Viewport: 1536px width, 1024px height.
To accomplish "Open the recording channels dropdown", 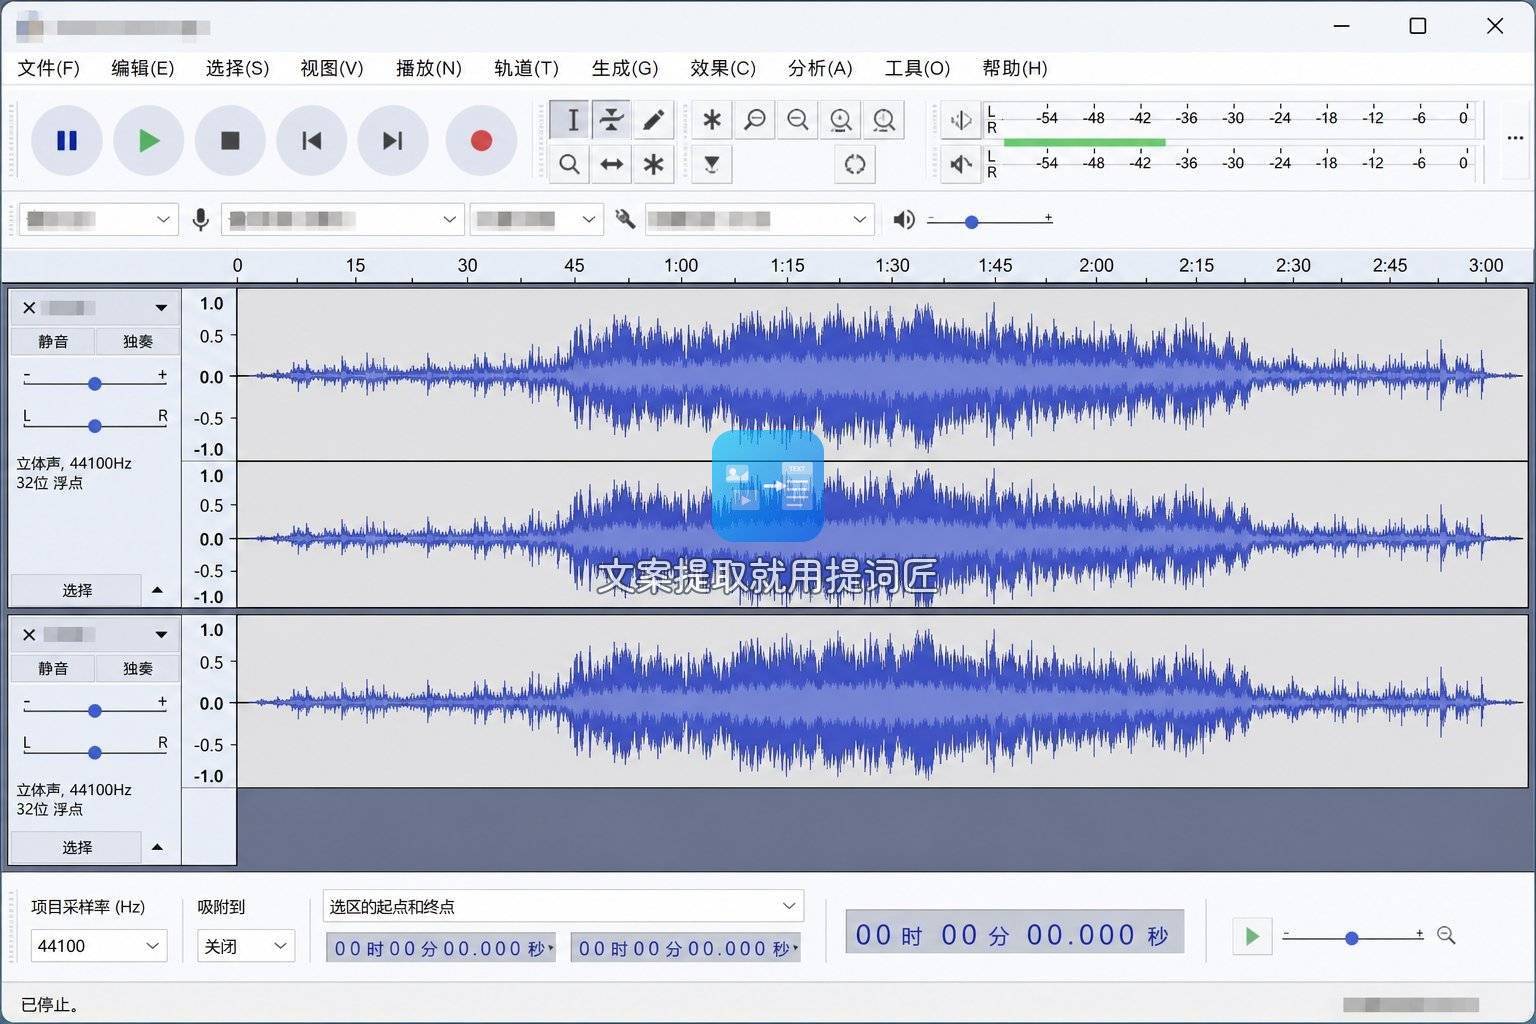I will (537, 219).
